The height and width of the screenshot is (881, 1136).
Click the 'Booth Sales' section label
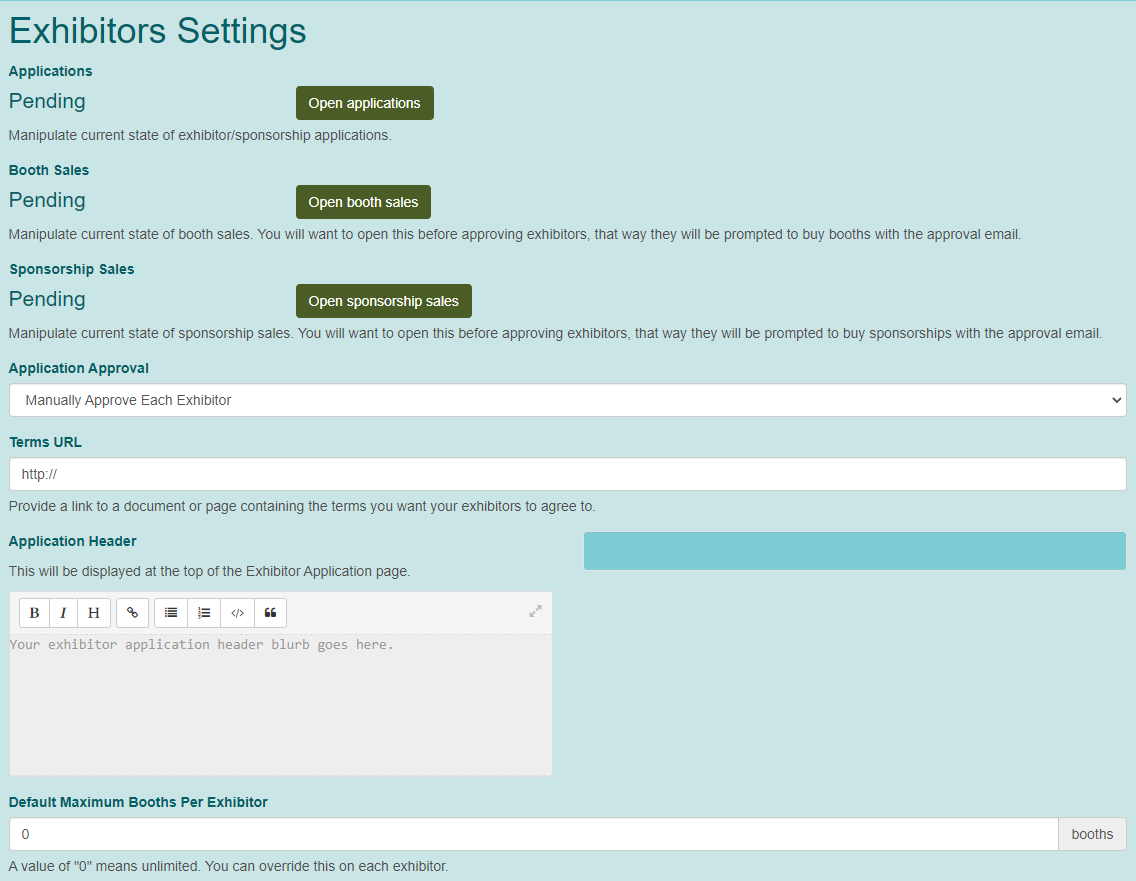pos(49,170)
